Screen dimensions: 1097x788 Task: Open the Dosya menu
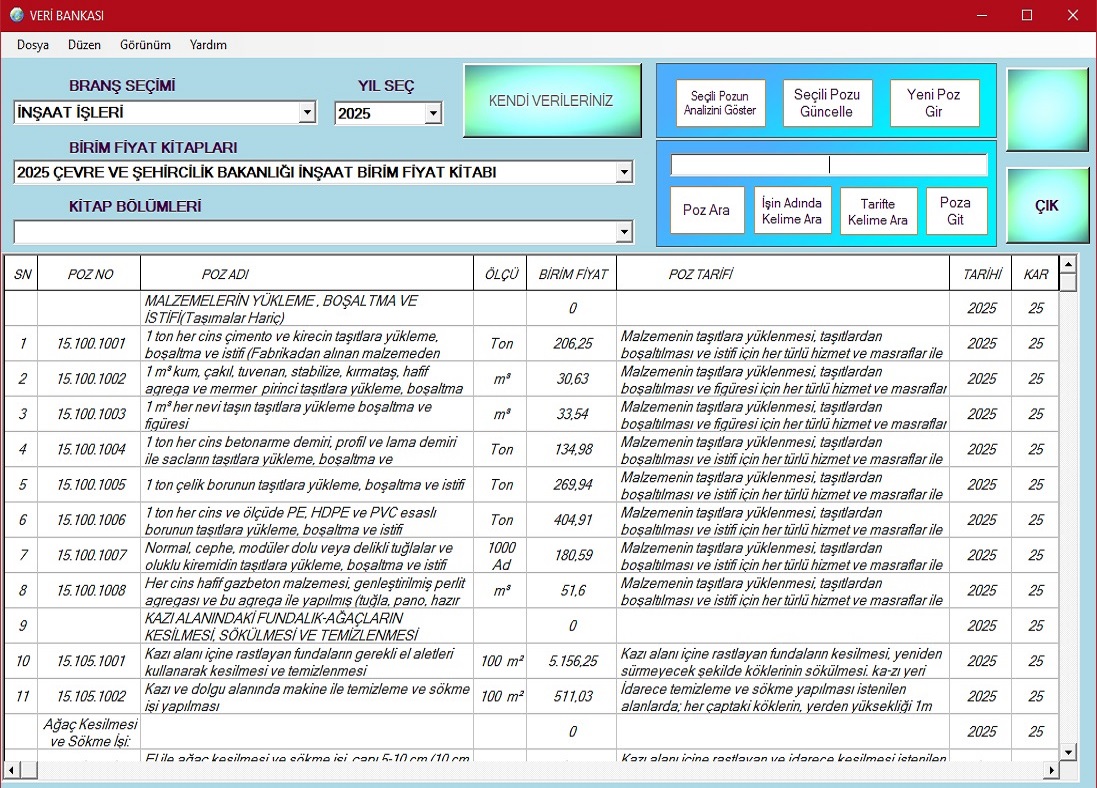coord(33,45)
